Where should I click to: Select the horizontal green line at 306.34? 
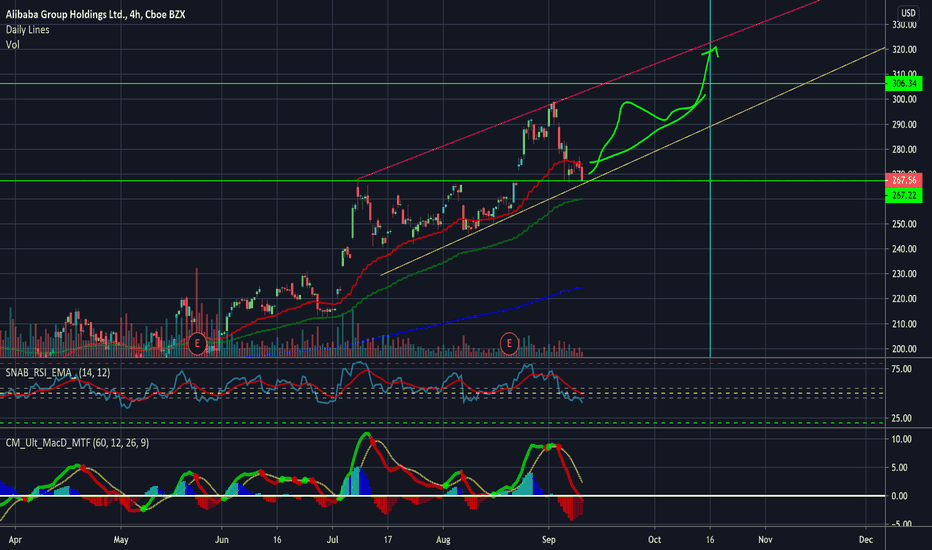(x=443, y=84)
